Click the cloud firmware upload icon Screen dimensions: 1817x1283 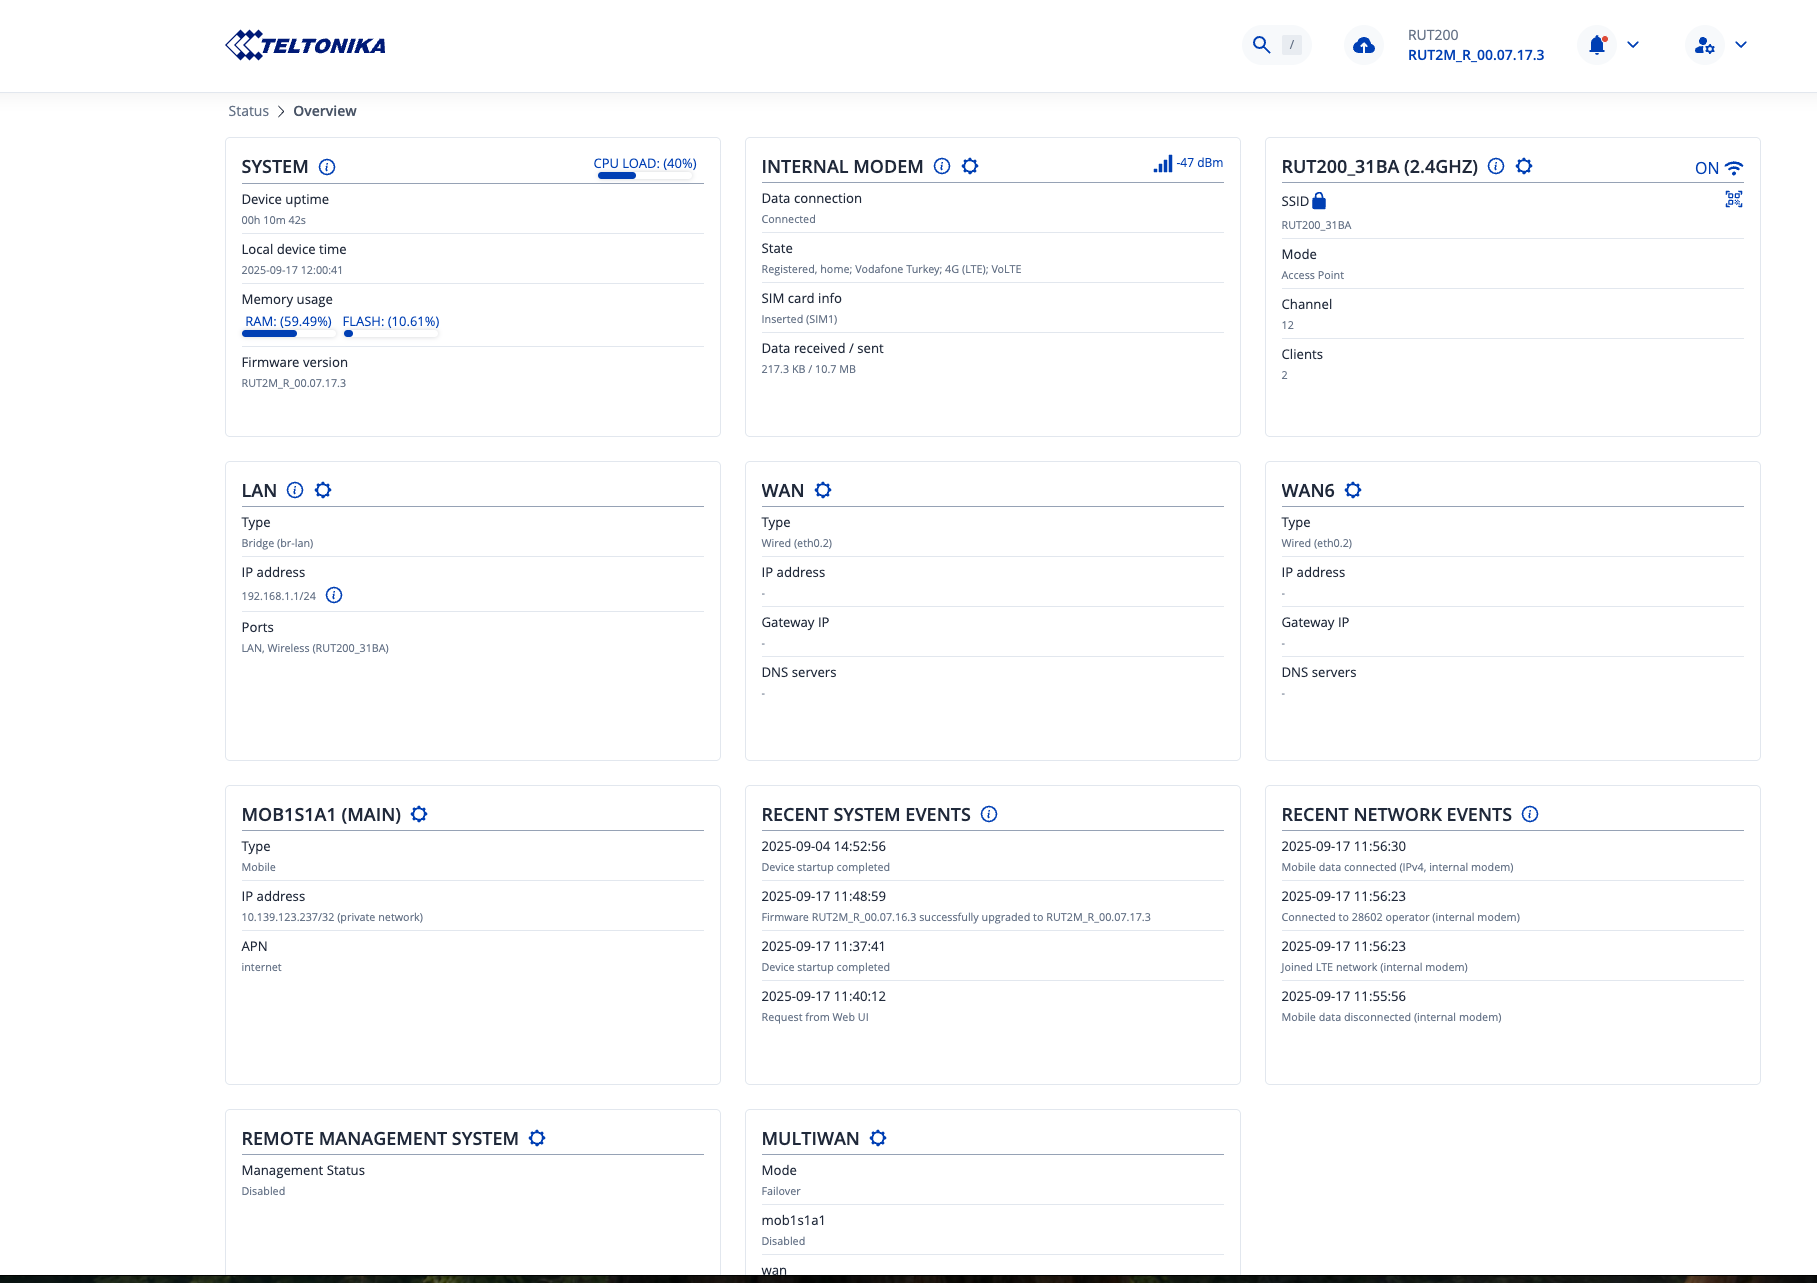point(1363,45)
